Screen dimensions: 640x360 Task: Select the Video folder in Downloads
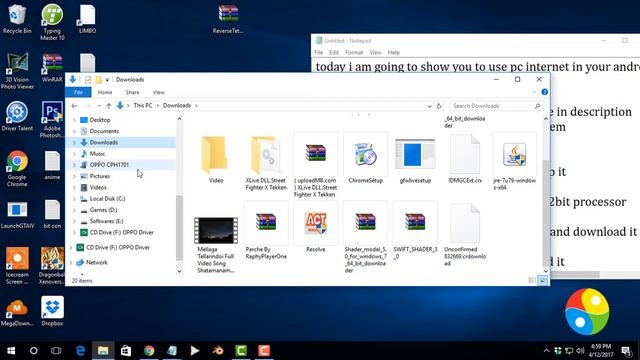pyautogui.click(x=216, y=159)
